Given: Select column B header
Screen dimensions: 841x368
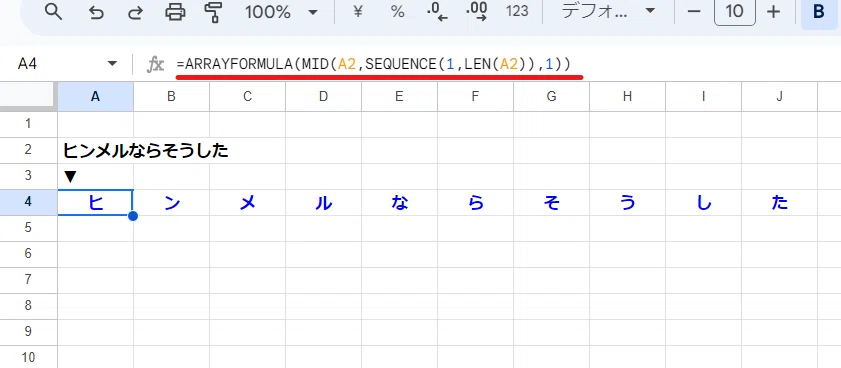Looking at the screenshot, I should (x=172, y=96).
